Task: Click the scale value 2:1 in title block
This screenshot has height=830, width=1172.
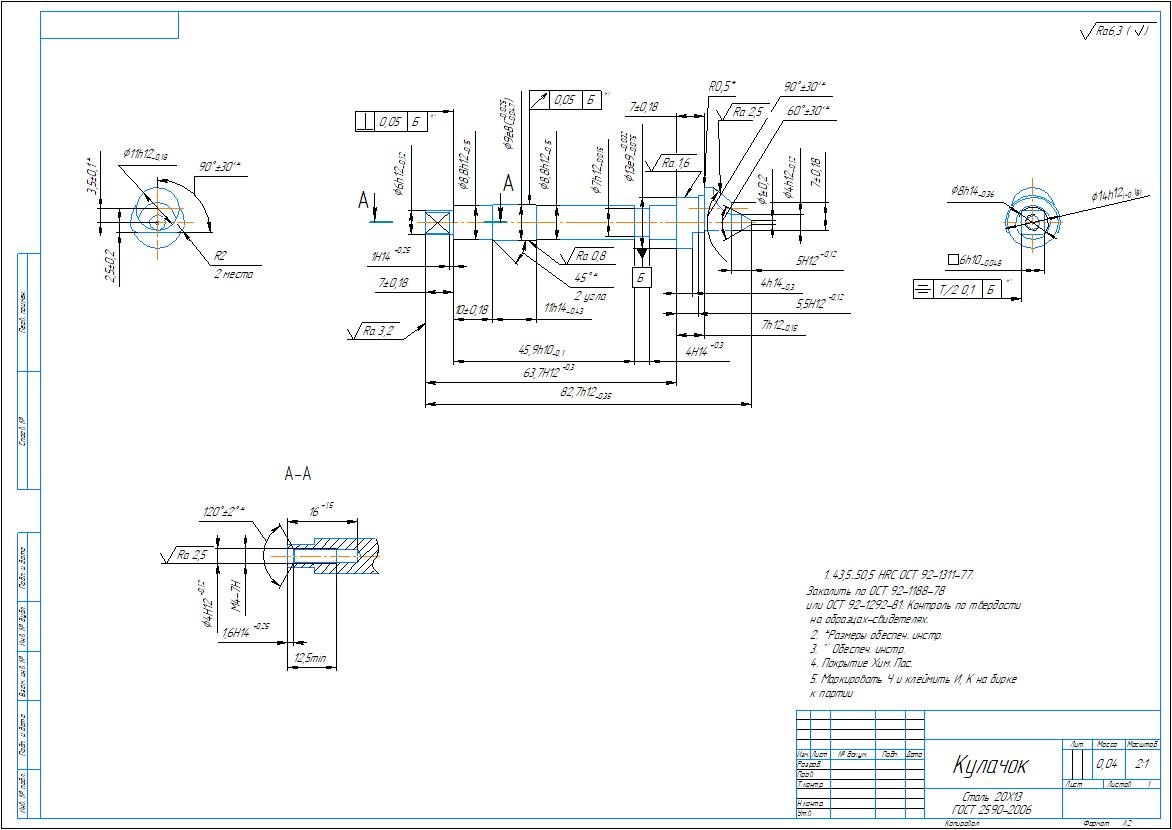Action: 1141,763
